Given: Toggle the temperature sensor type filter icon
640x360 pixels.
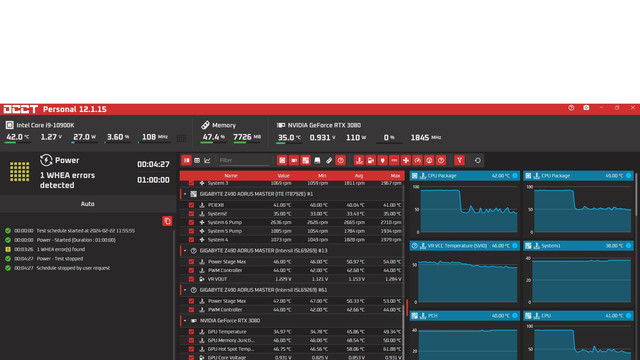Looking at the screenshot, I should point(359,160).
